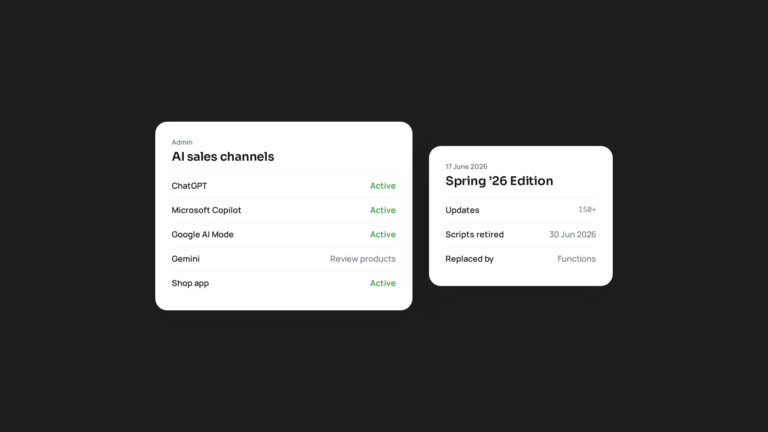The width and height of the screenshot is (768, 432).
Task: Click the Active status in the ChatGPT row
Action: click(383, 186)
